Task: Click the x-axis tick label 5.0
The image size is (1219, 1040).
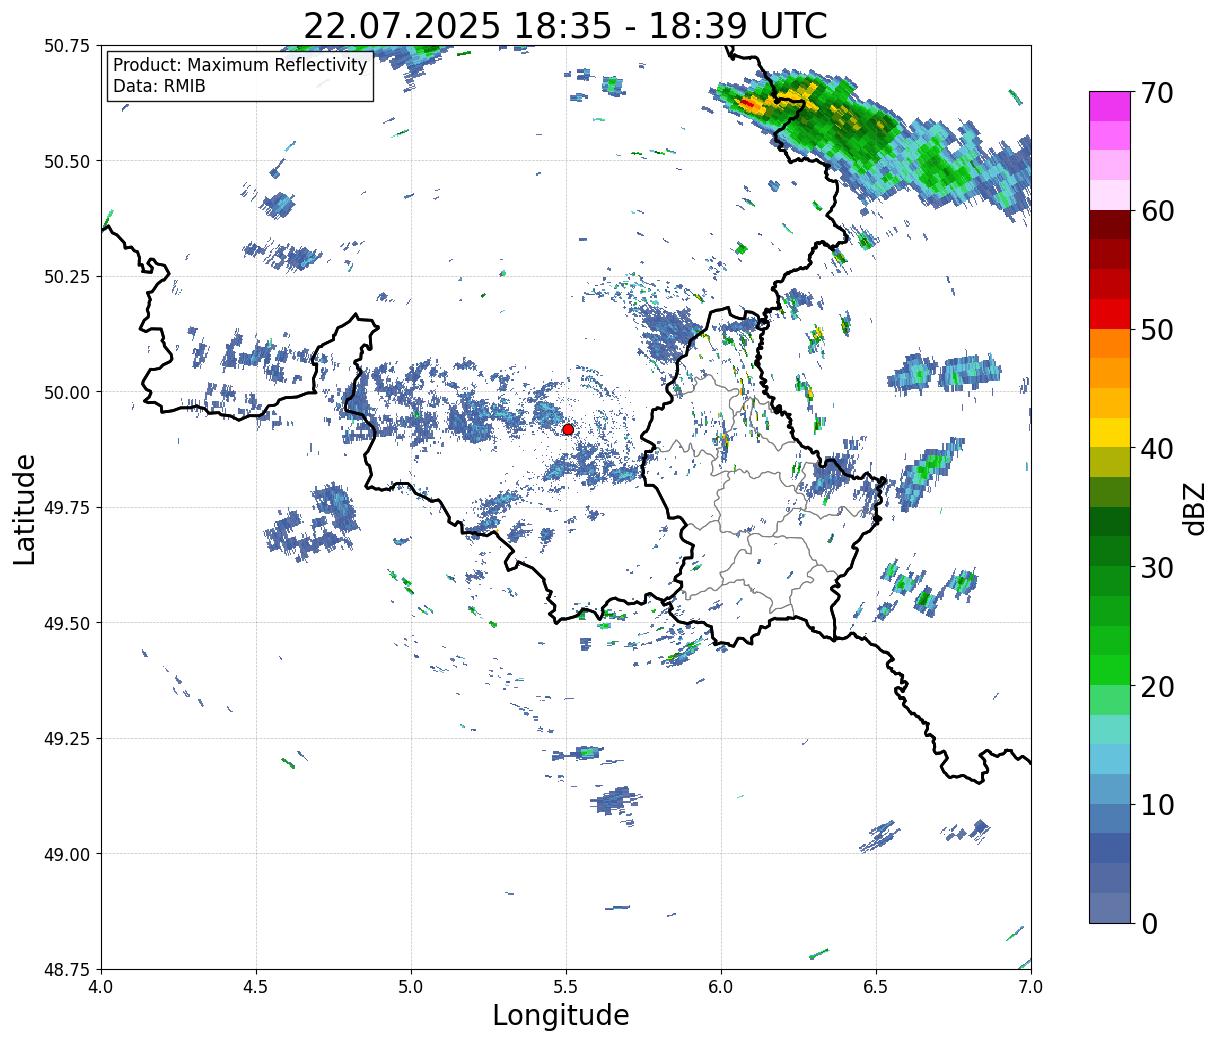Action: [411, 986]
